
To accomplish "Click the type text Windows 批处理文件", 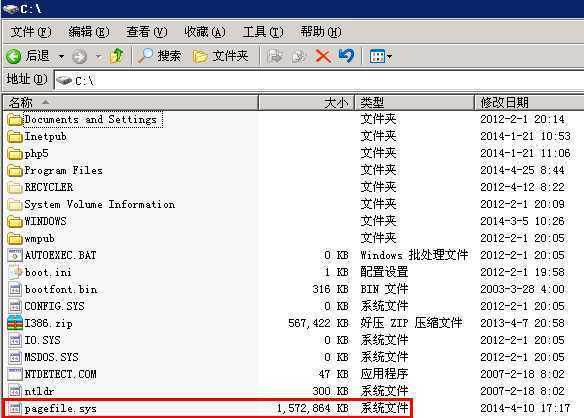I will (414, 255).
